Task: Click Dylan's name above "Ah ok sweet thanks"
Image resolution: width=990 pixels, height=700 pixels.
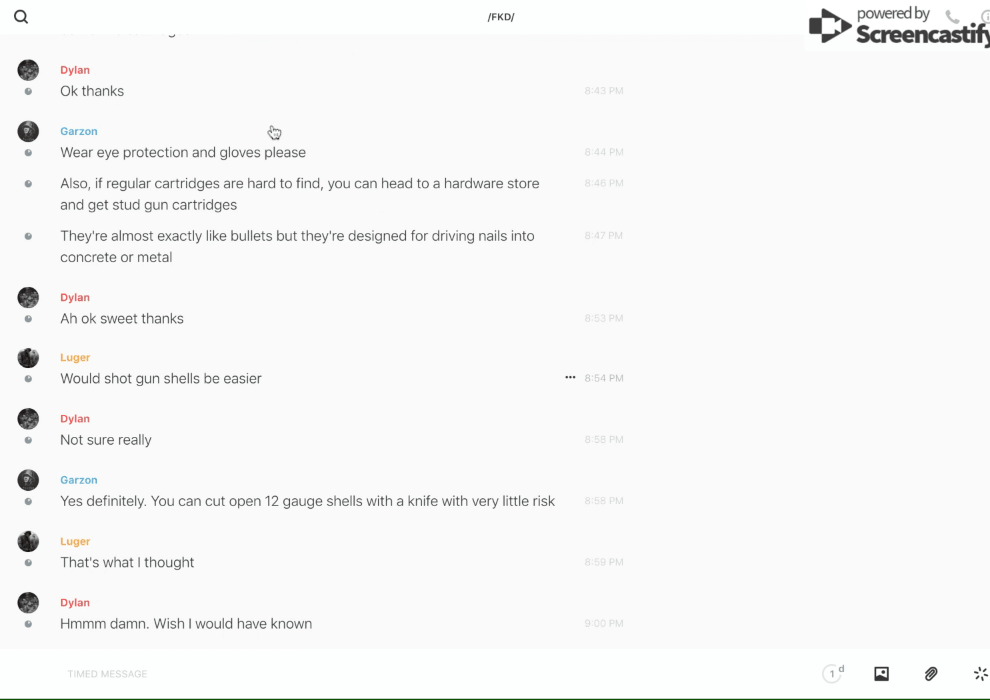Action: (75, 297)
